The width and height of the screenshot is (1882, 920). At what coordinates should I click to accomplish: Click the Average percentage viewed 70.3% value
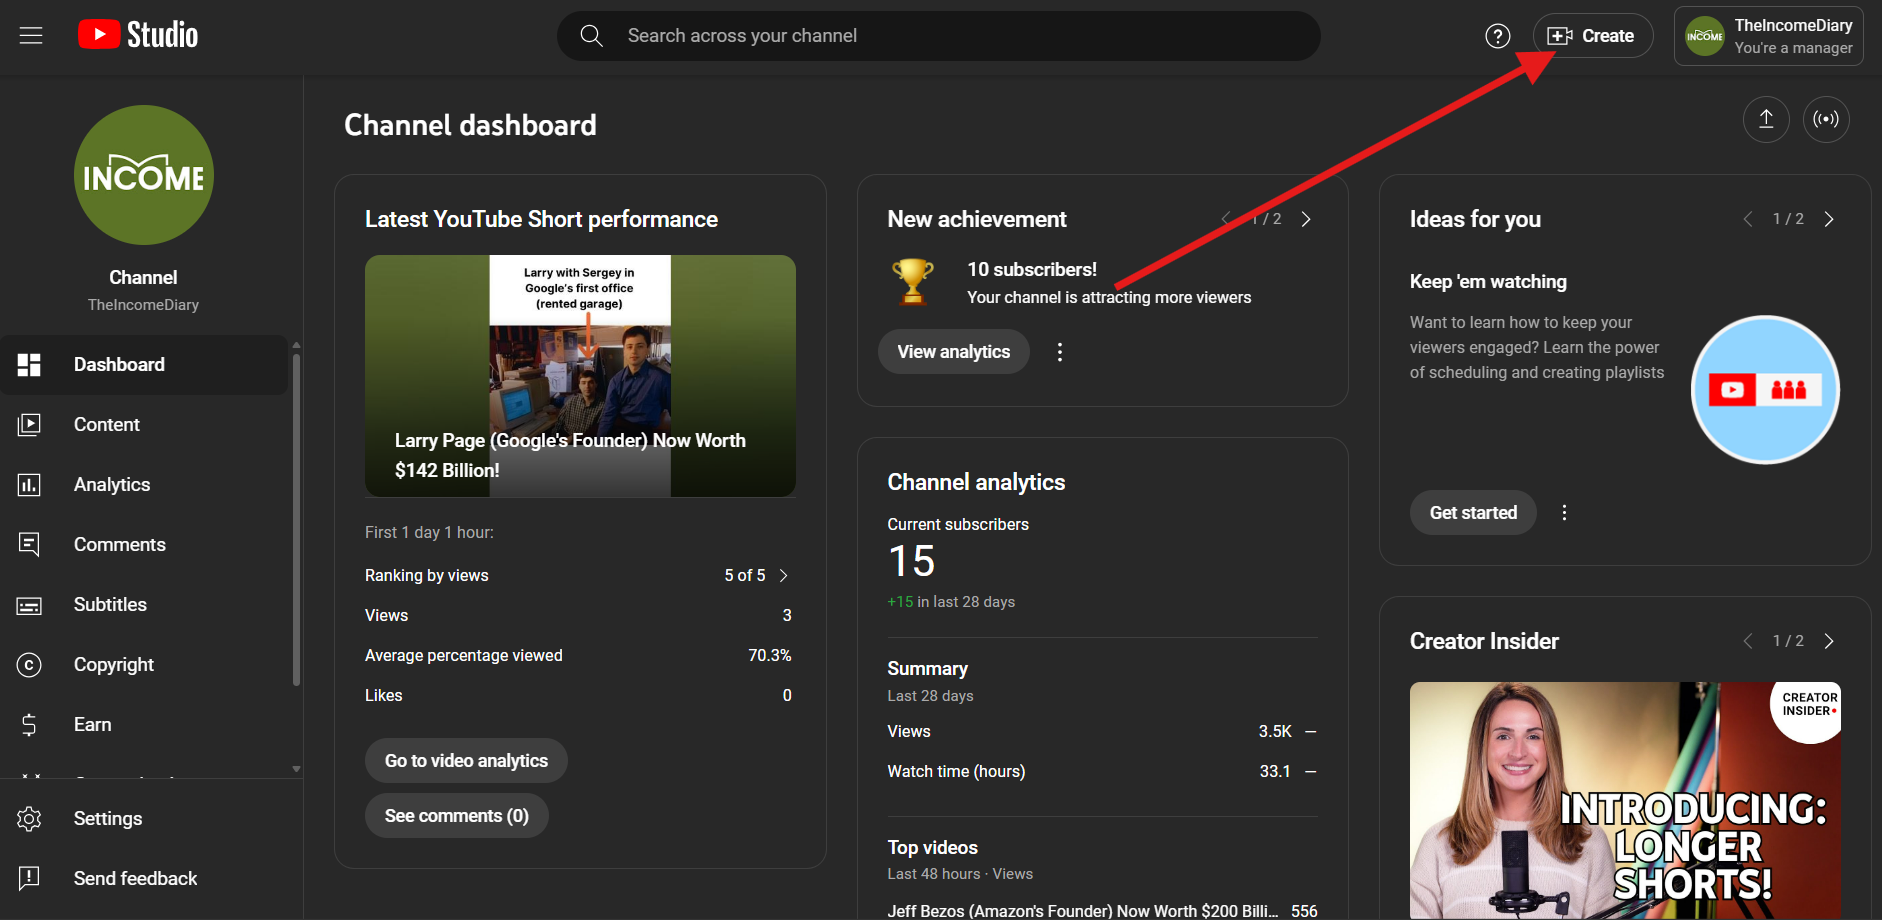tap(770, 656)
